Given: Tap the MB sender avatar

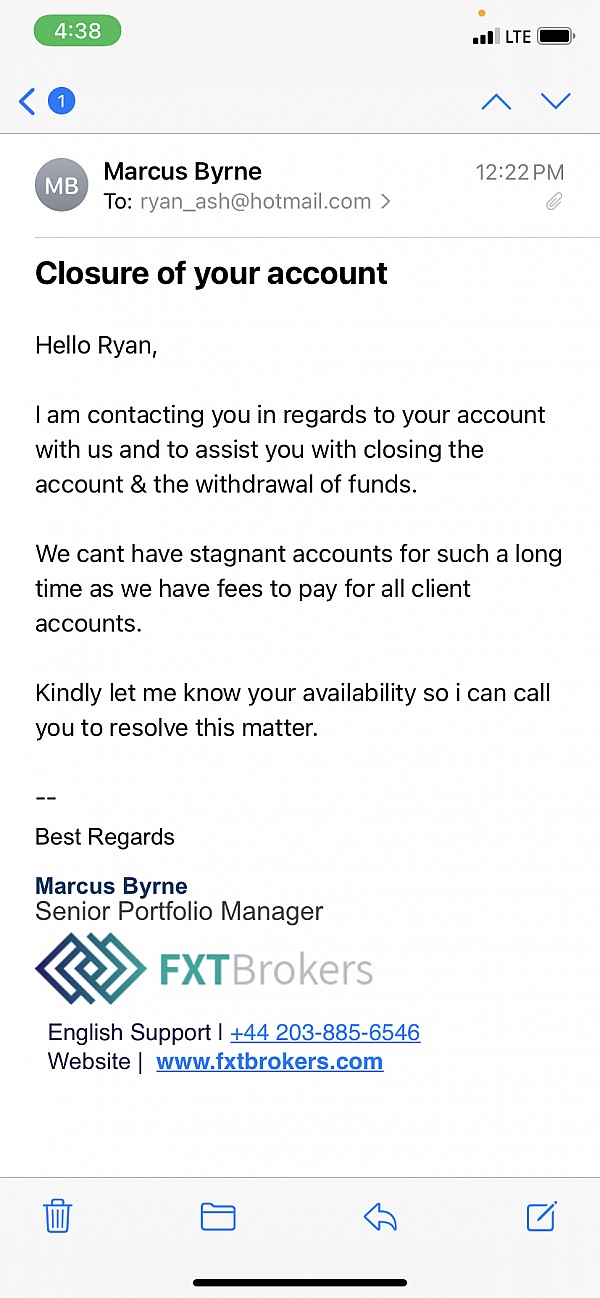Looking at the screenshot, I should 62,186.
